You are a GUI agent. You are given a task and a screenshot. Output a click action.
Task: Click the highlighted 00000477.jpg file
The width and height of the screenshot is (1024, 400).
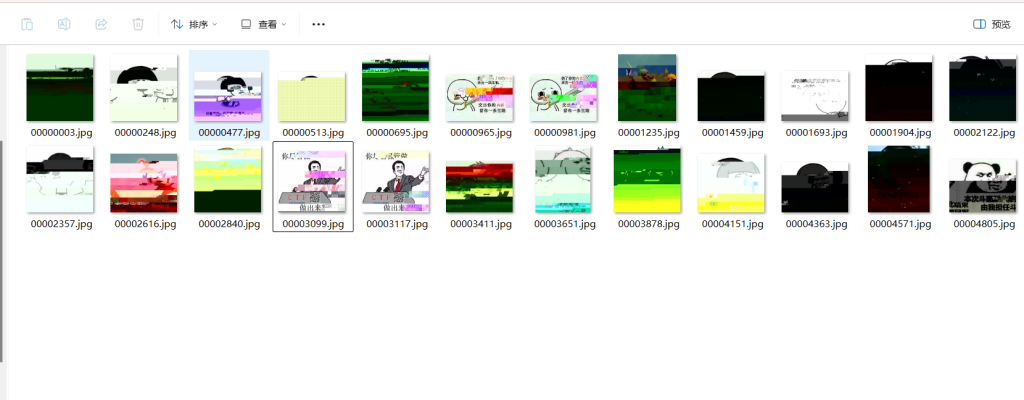pos(229,89)
